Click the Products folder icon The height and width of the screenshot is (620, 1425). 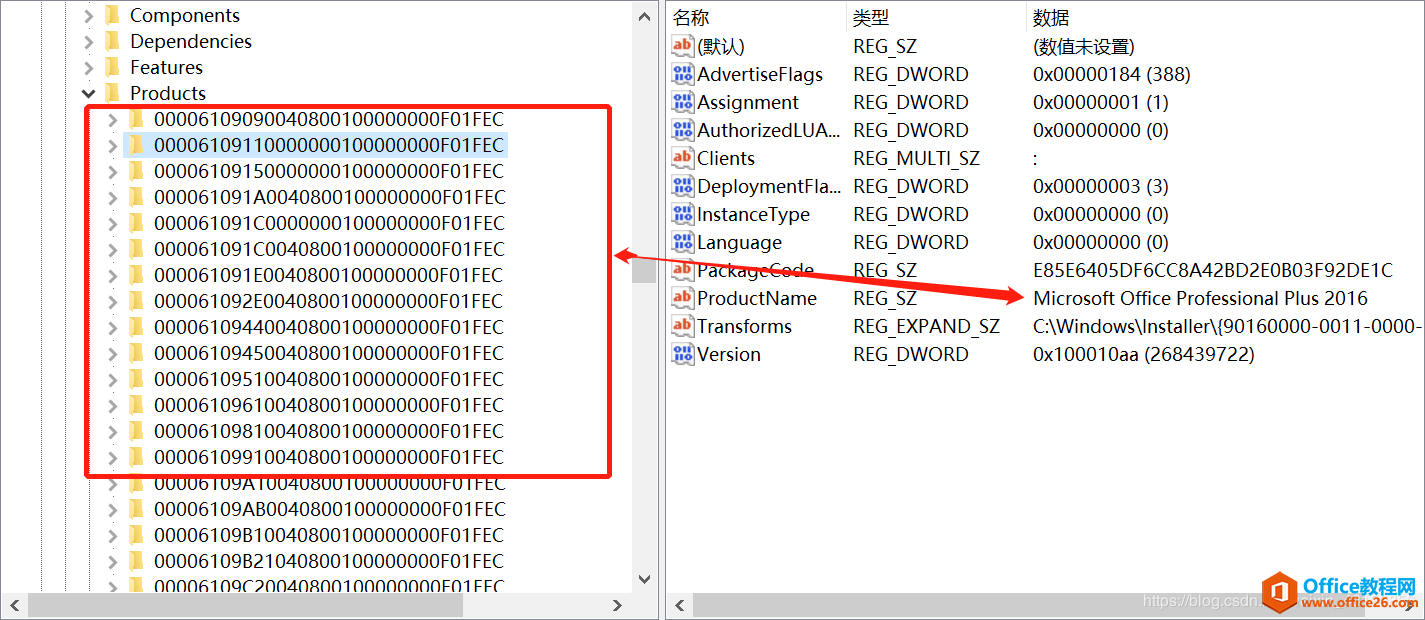113,93
